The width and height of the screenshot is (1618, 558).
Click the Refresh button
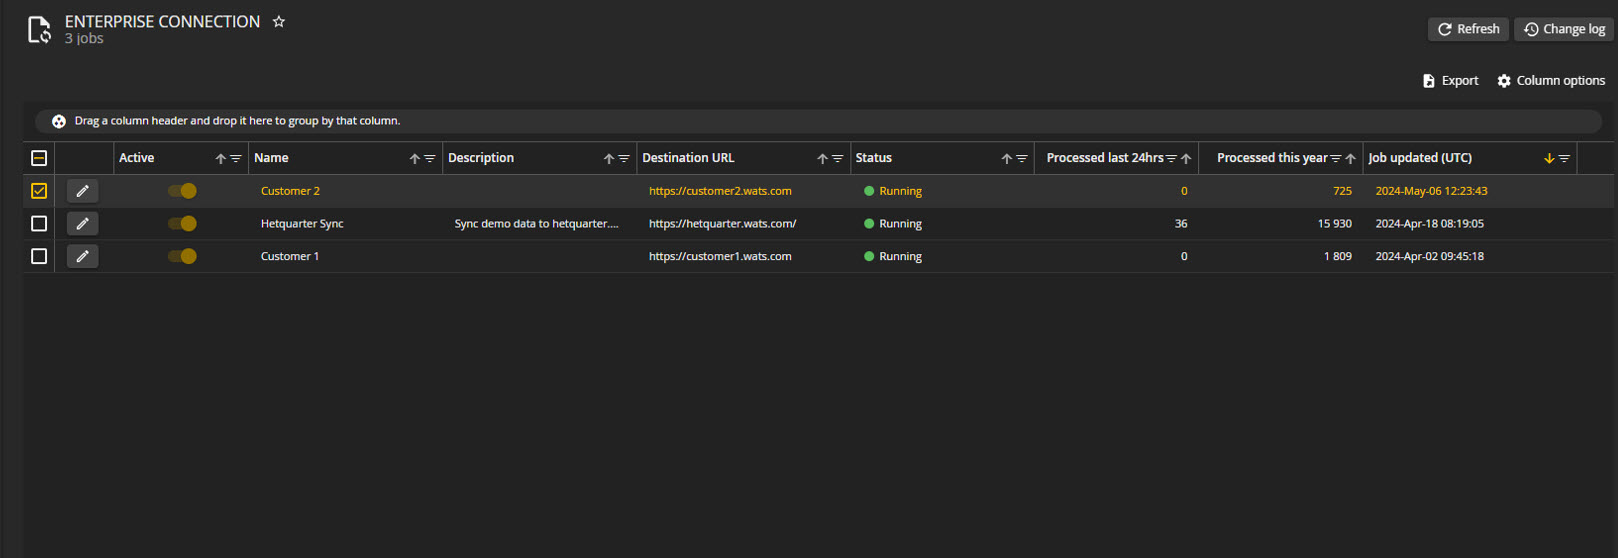coord(1468,29)
